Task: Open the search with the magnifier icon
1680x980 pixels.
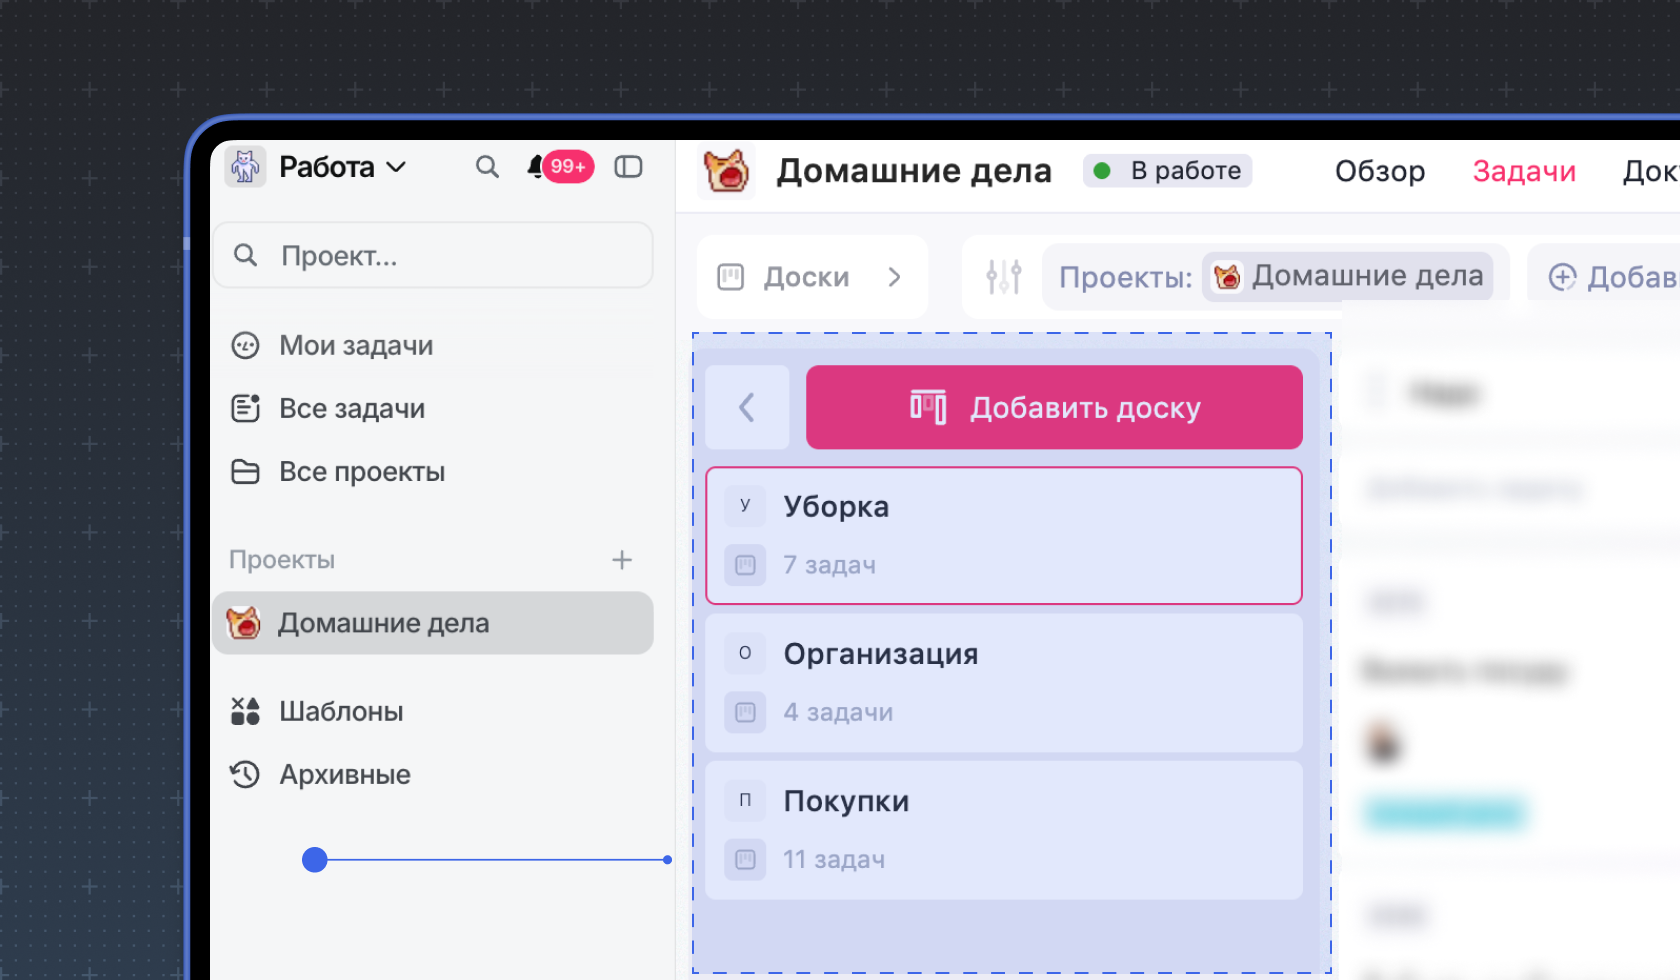Action: click(x=487, y=167)
